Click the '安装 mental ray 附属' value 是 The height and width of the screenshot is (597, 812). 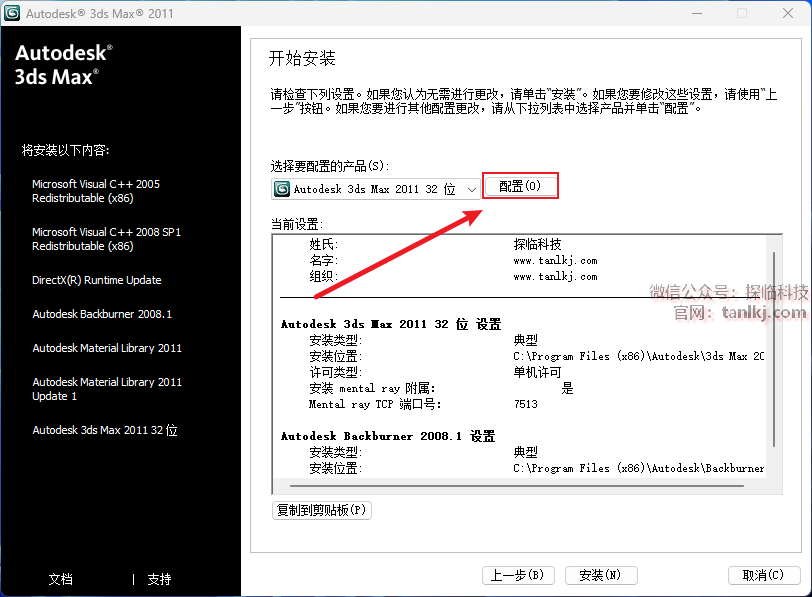[568, 388]
